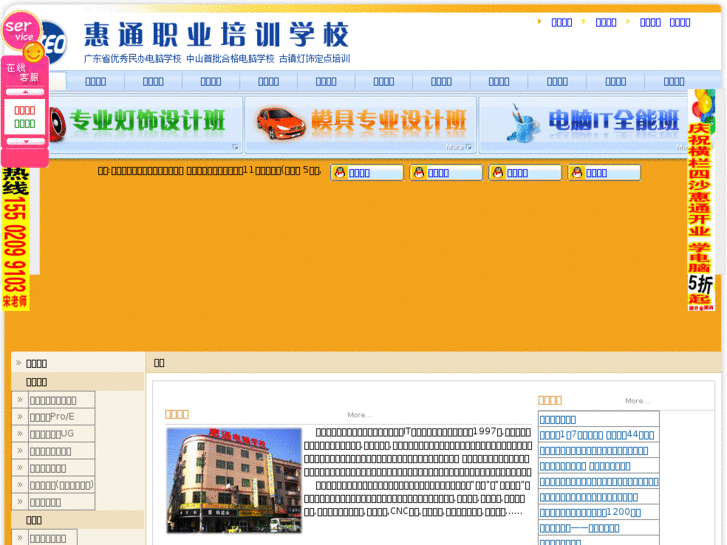Open the sidebar course with parentheses

(62, 485)
